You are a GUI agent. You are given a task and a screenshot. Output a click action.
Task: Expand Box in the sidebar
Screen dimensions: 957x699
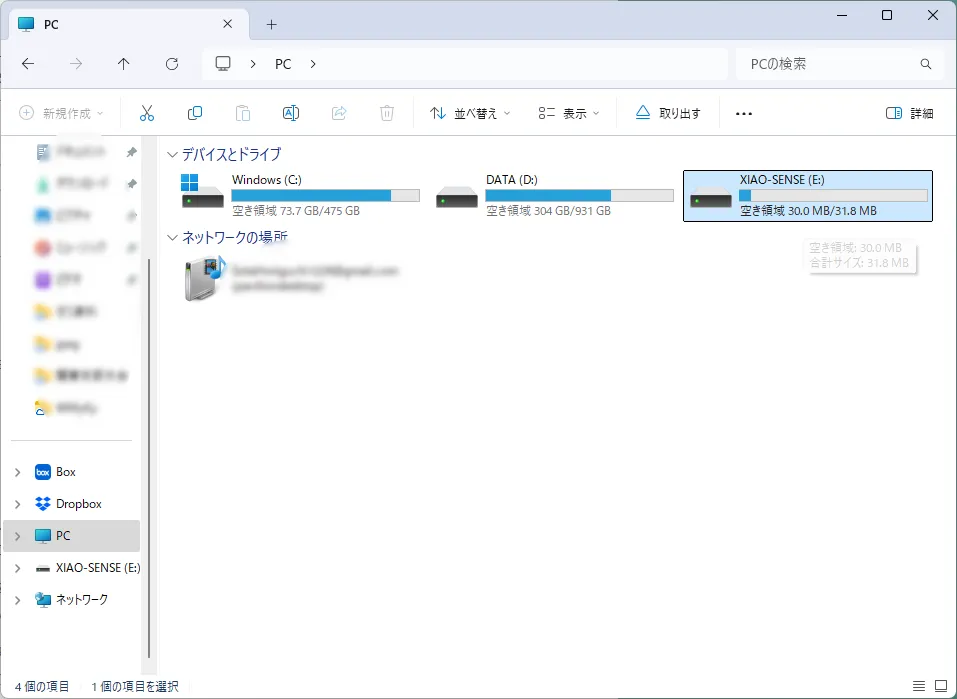point(18,471)
